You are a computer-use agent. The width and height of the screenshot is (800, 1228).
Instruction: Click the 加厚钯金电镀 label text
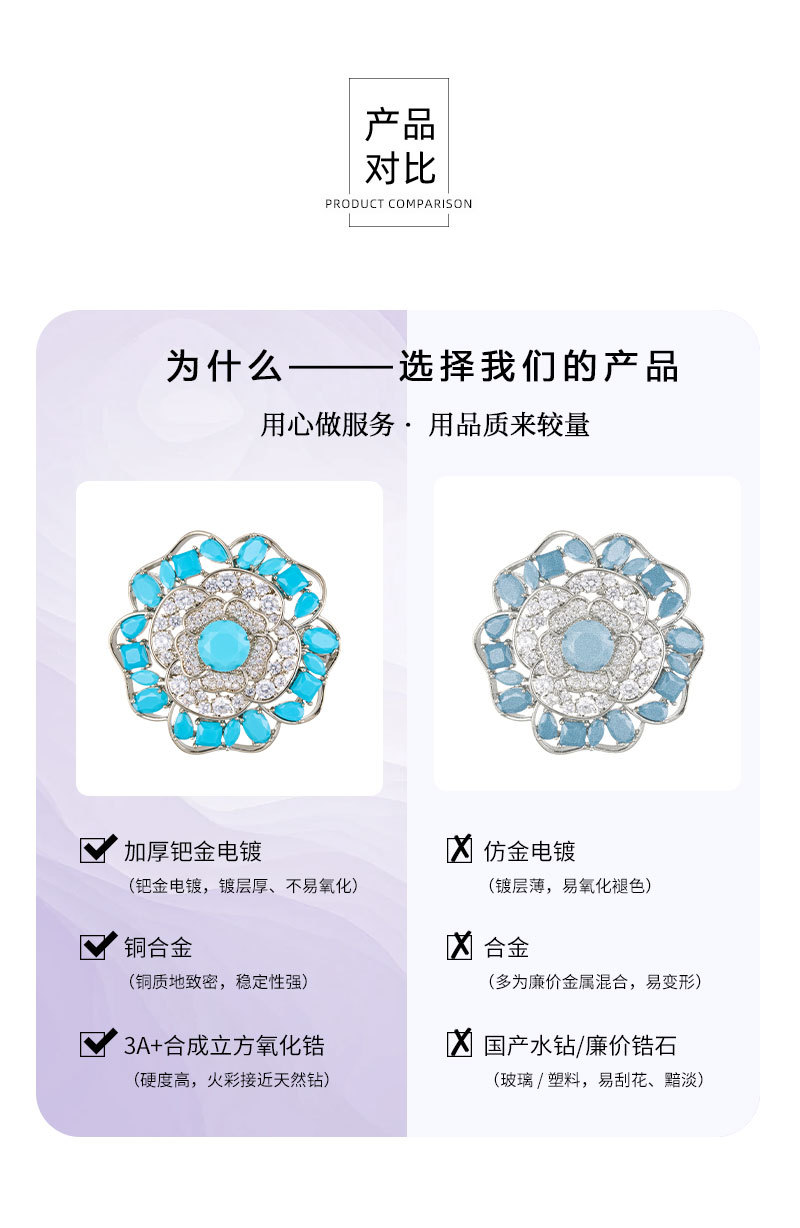pos(193,851)
